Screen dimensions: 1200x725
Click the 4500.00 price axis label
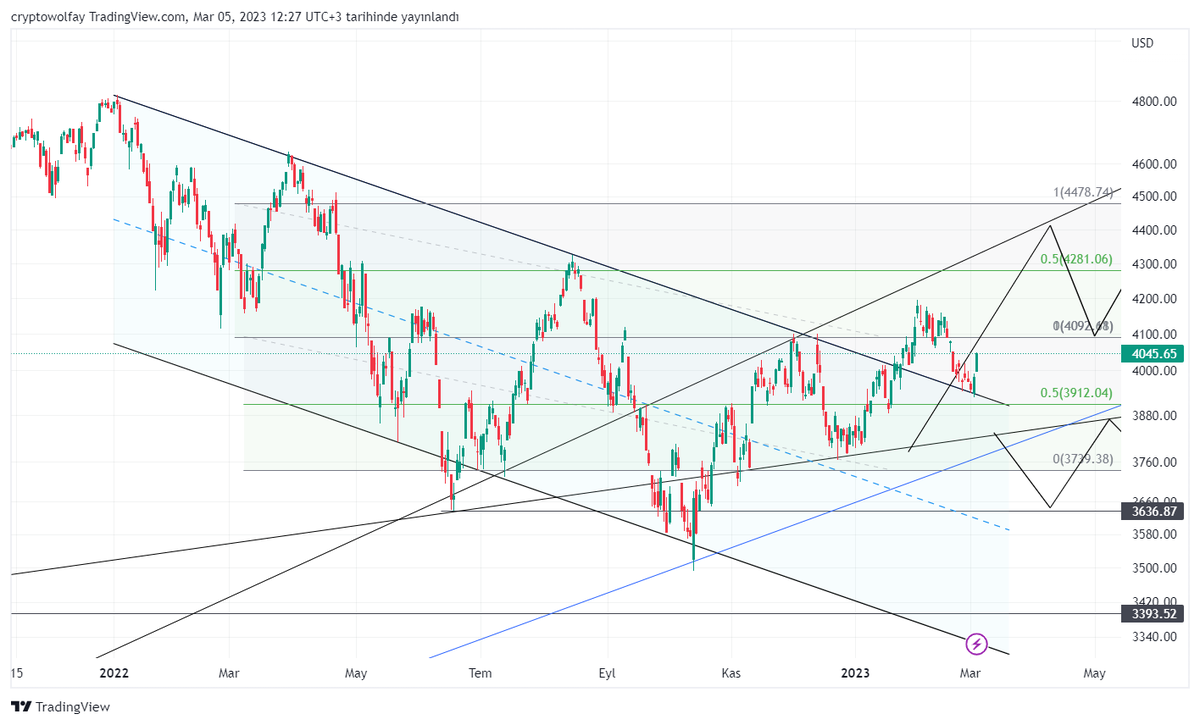point(1153,196)
